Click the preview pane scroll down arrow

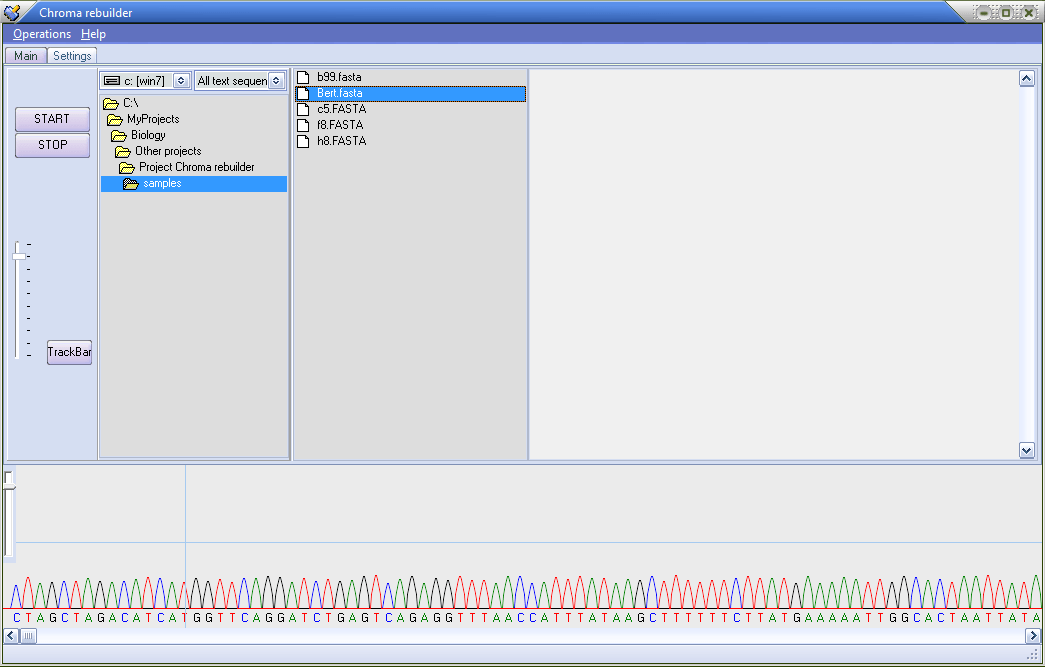coord(1026,450)
